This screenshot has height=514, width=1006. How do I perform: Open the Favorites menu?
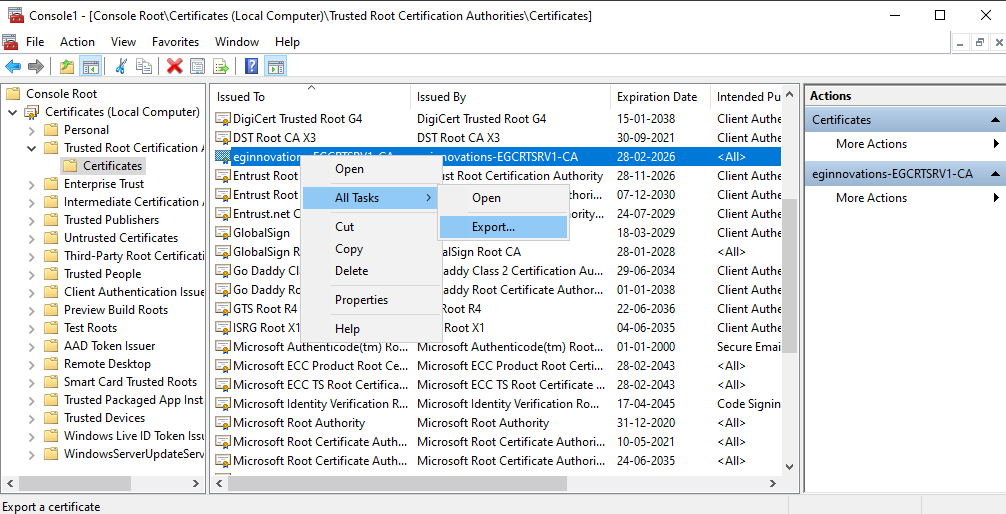point(175,42)
